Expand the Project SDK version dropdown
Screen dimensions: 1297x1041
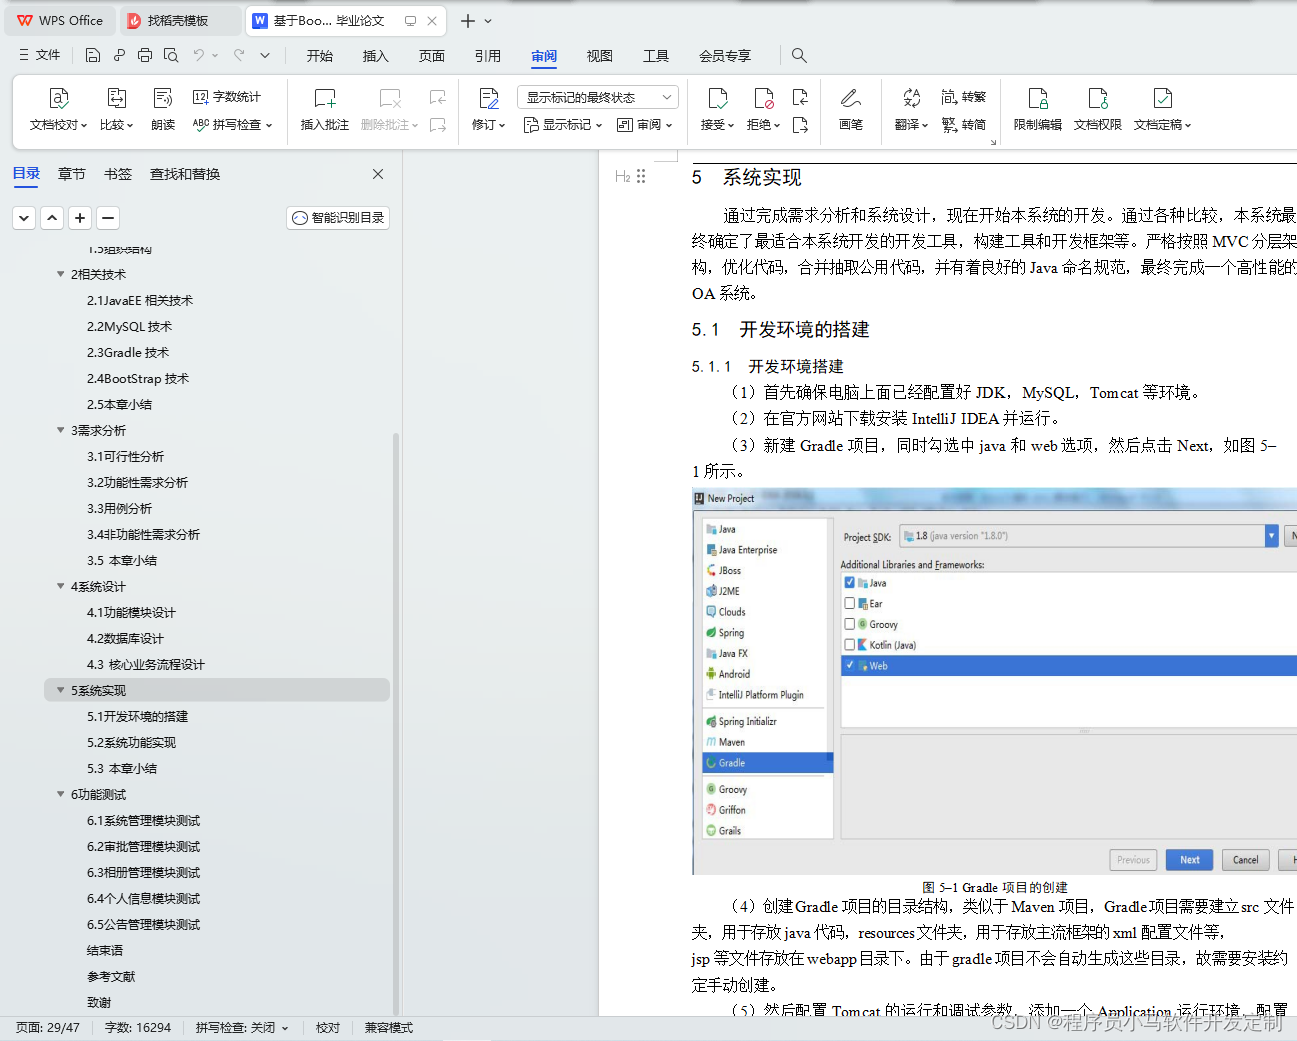(1270, 535)
